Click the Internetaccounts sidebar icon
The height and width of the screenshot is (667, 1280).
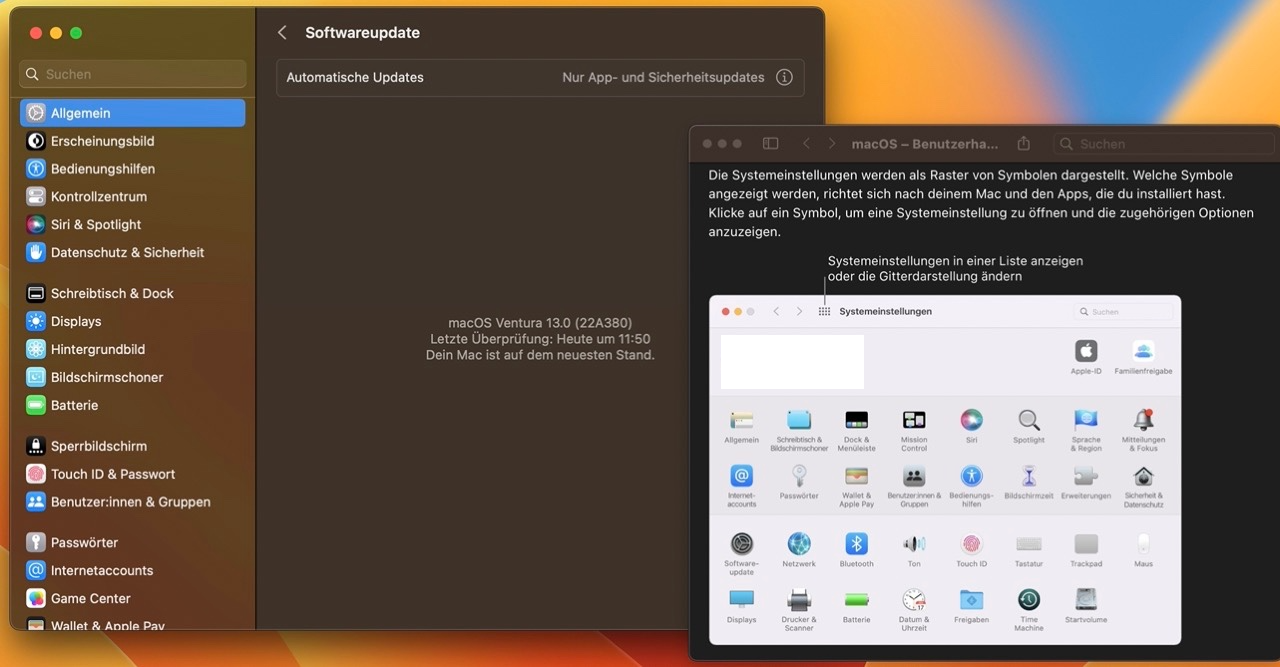36,571
